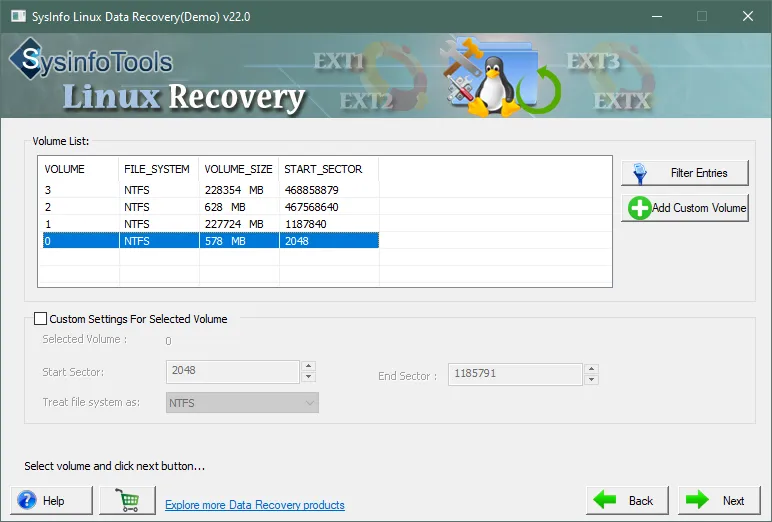Screen dimensions: 772x522
Task: Select volume 1 row in list
Action: click(211, 224)
